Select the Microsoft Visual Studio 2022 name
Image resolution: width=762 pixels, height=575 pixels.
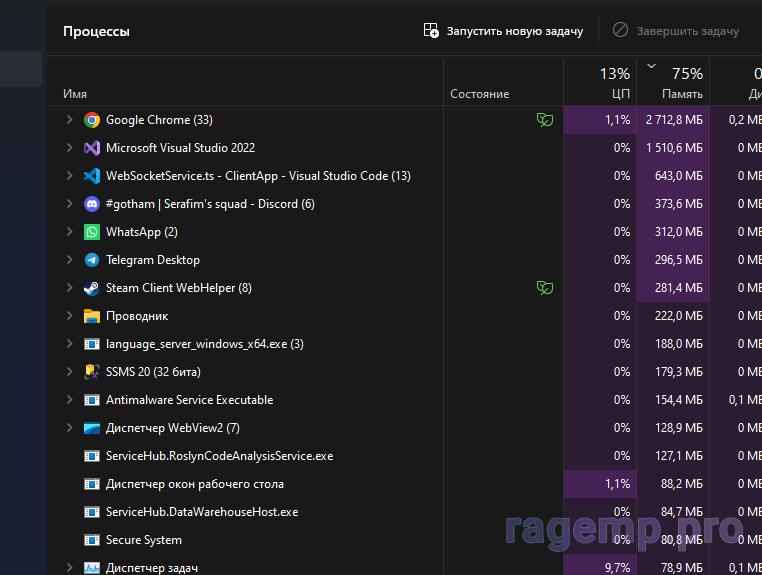(180, 148)
